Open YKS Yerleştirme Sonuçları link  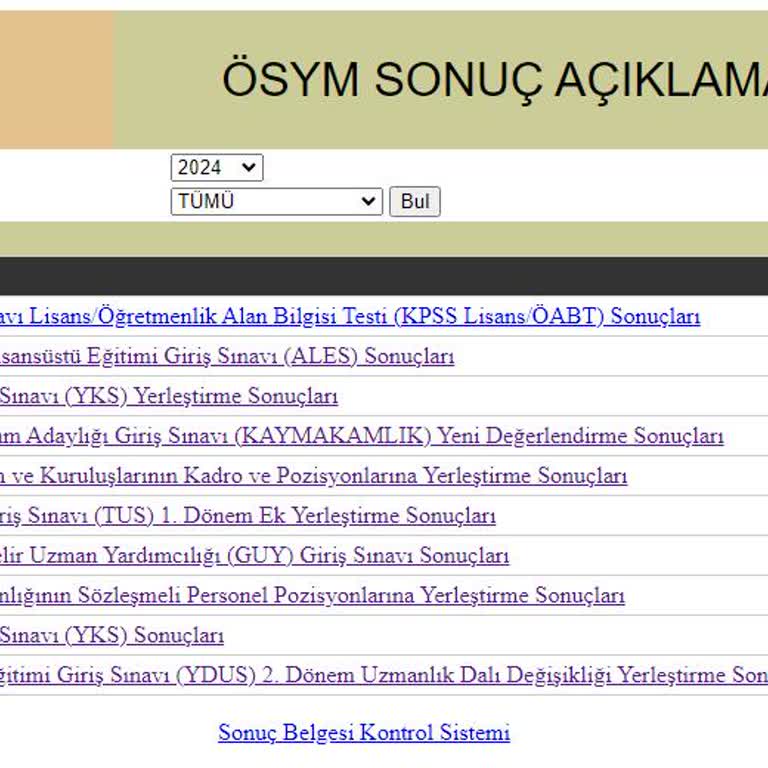168,396
